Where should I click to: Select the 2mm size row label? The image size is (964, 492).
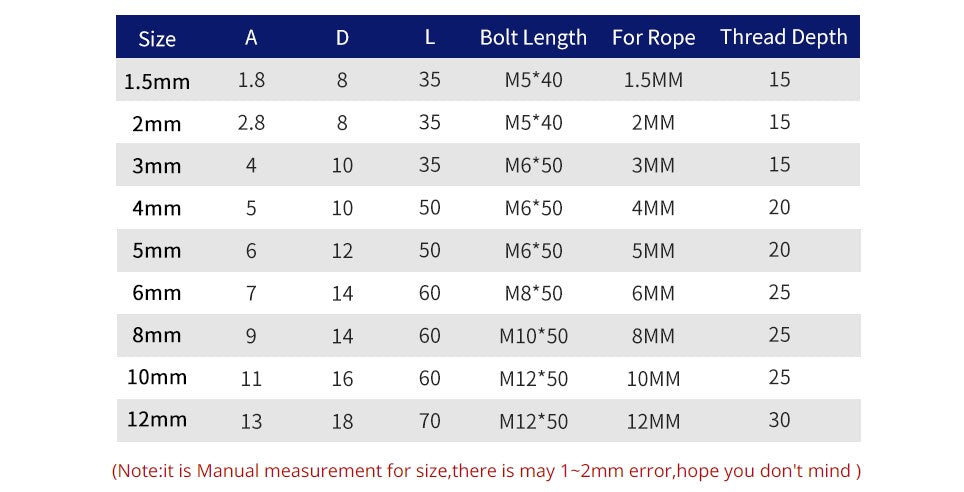157,124
